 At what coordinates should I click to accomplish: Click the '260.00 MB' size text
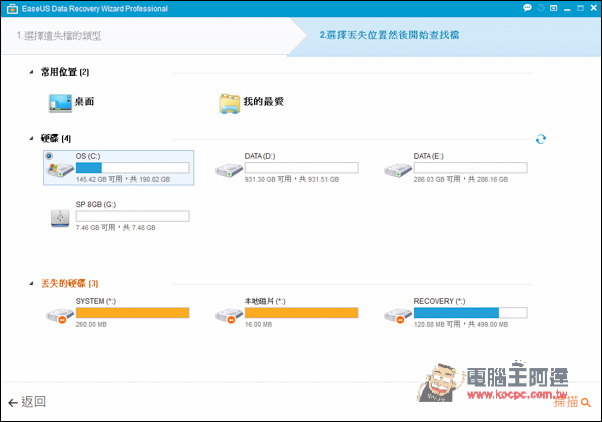coord(91,324)
